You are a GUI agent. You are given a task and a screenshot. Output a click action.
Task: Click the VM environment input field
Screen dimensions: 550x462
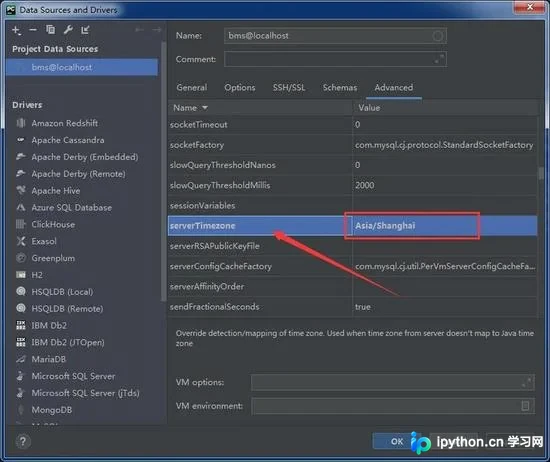393,406
